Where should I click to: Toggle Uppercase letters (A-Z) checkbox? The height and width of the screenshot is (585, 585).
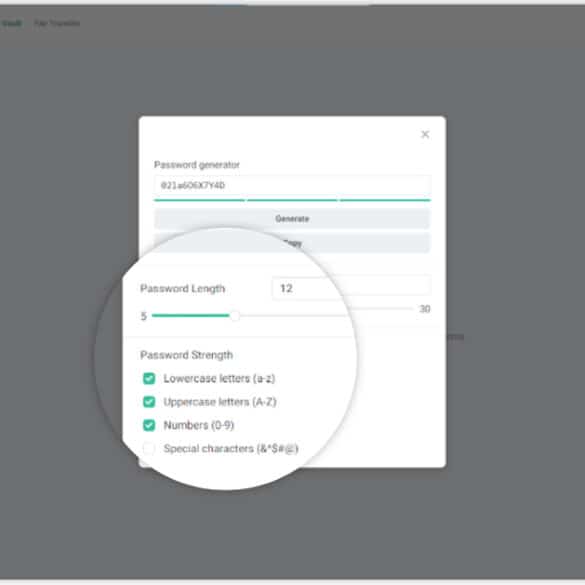[x=149, y=402]
